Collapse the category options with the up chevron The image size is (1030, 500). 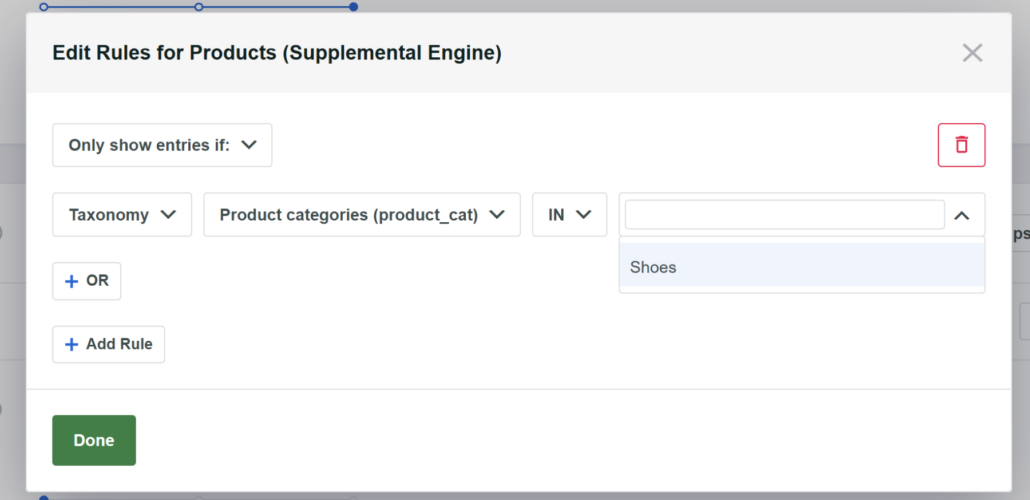click(962, 215)
